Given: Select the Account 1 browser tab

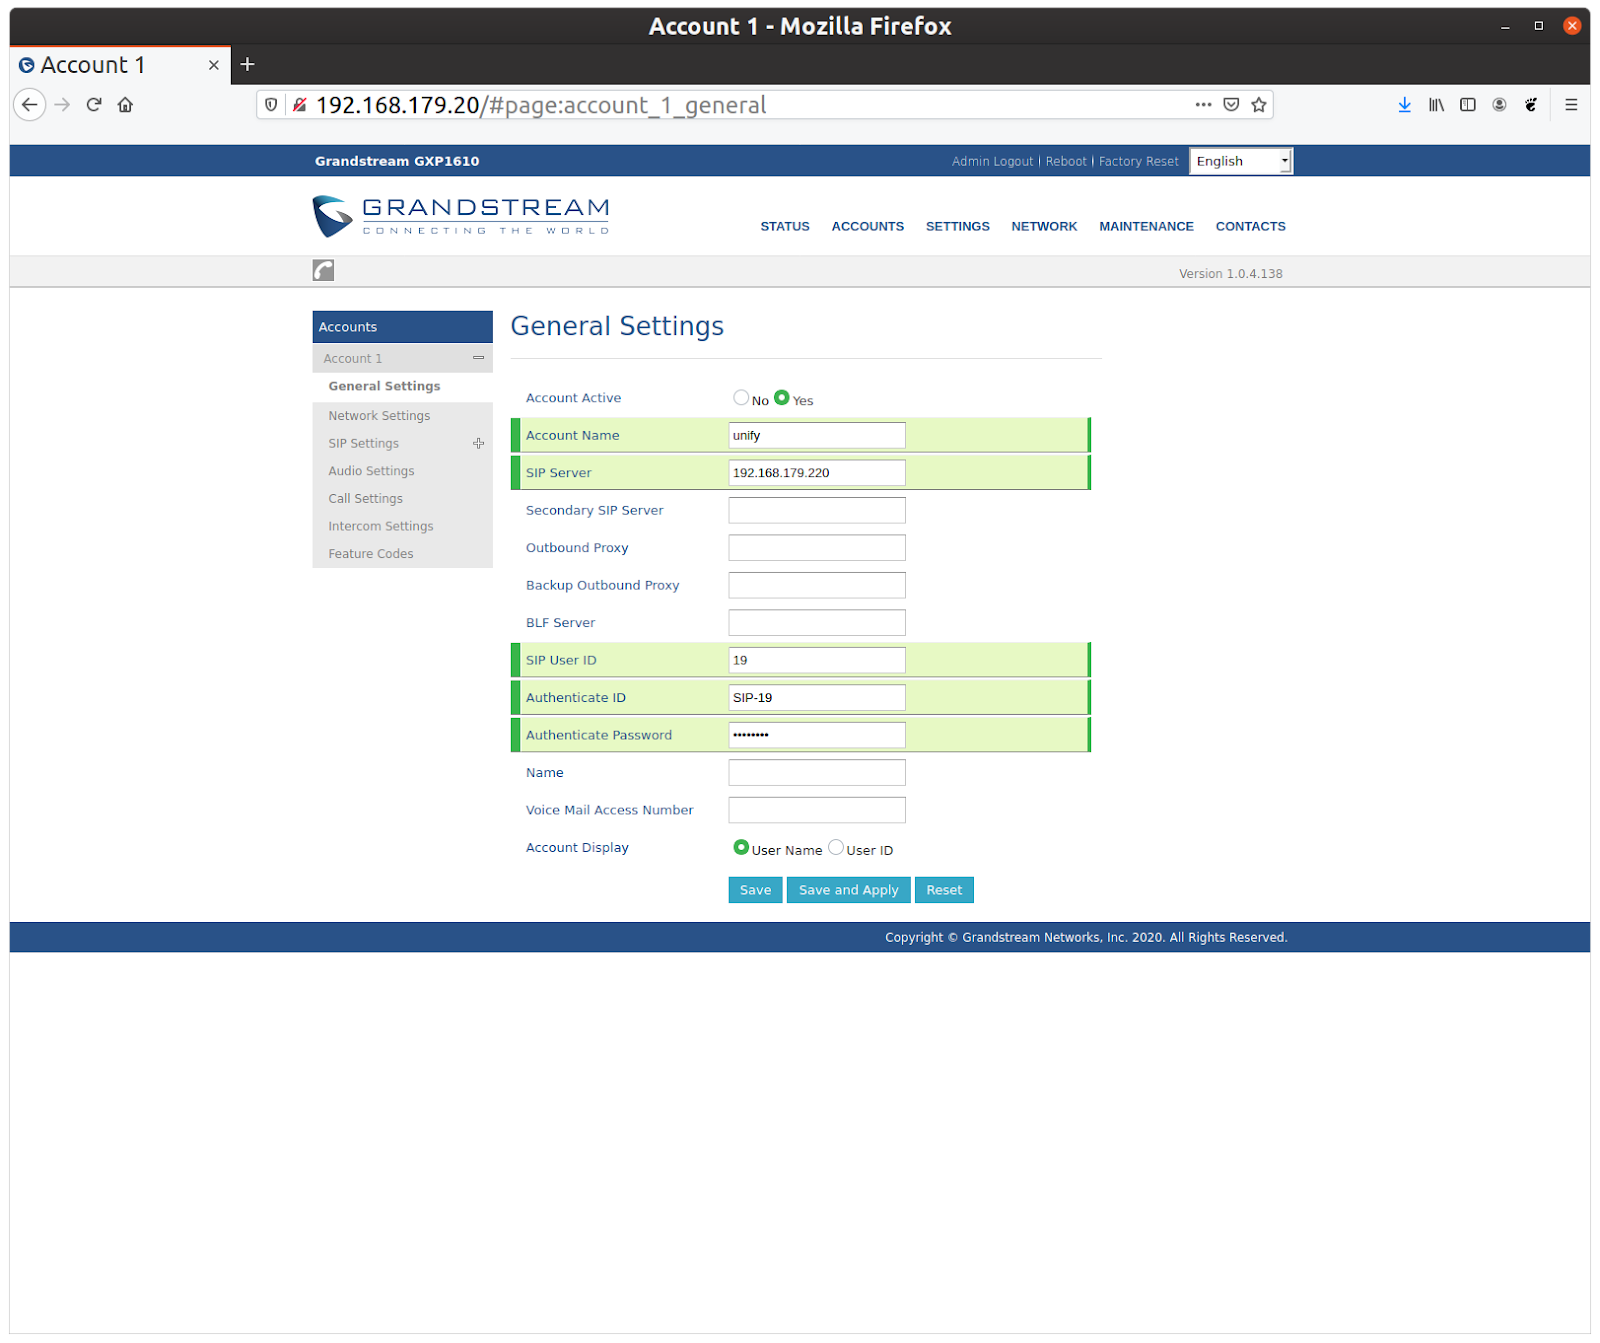Looking at the screenshot, I should (120, 65).
